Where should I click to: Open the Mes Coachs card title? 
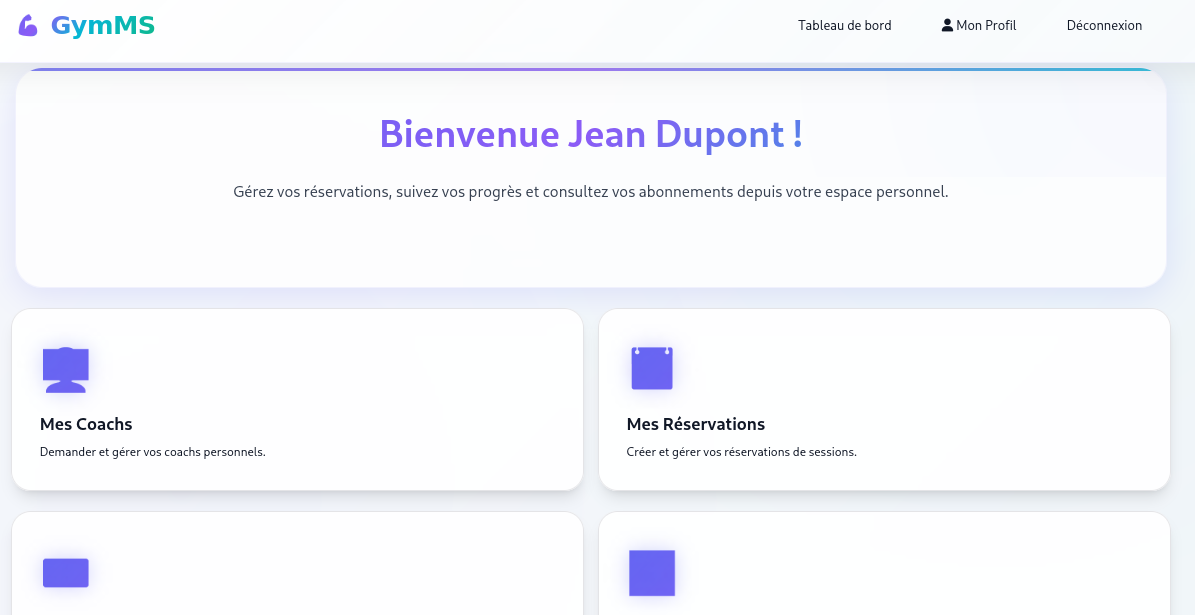click(86, 424)
